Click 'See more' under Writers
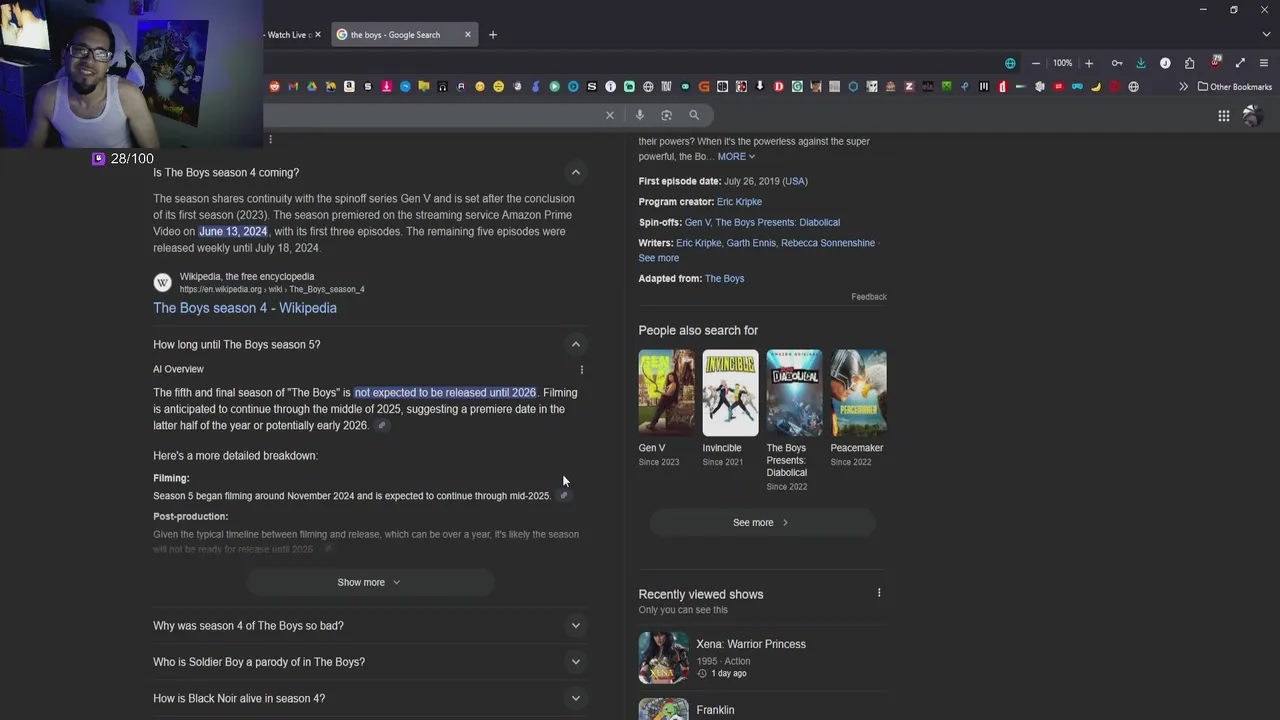Viewport: 1280px width, 720px height. (x=659, y=258)
